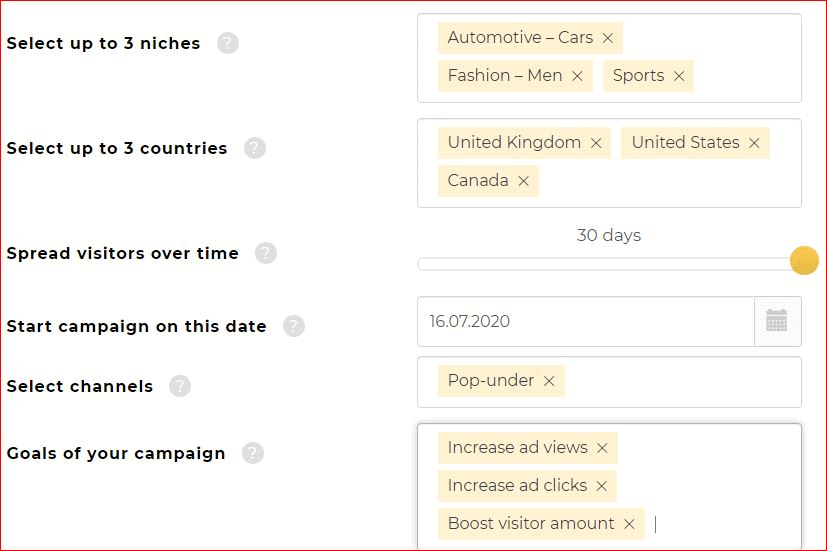Click the 30 days slider handle

pos(804,260)
